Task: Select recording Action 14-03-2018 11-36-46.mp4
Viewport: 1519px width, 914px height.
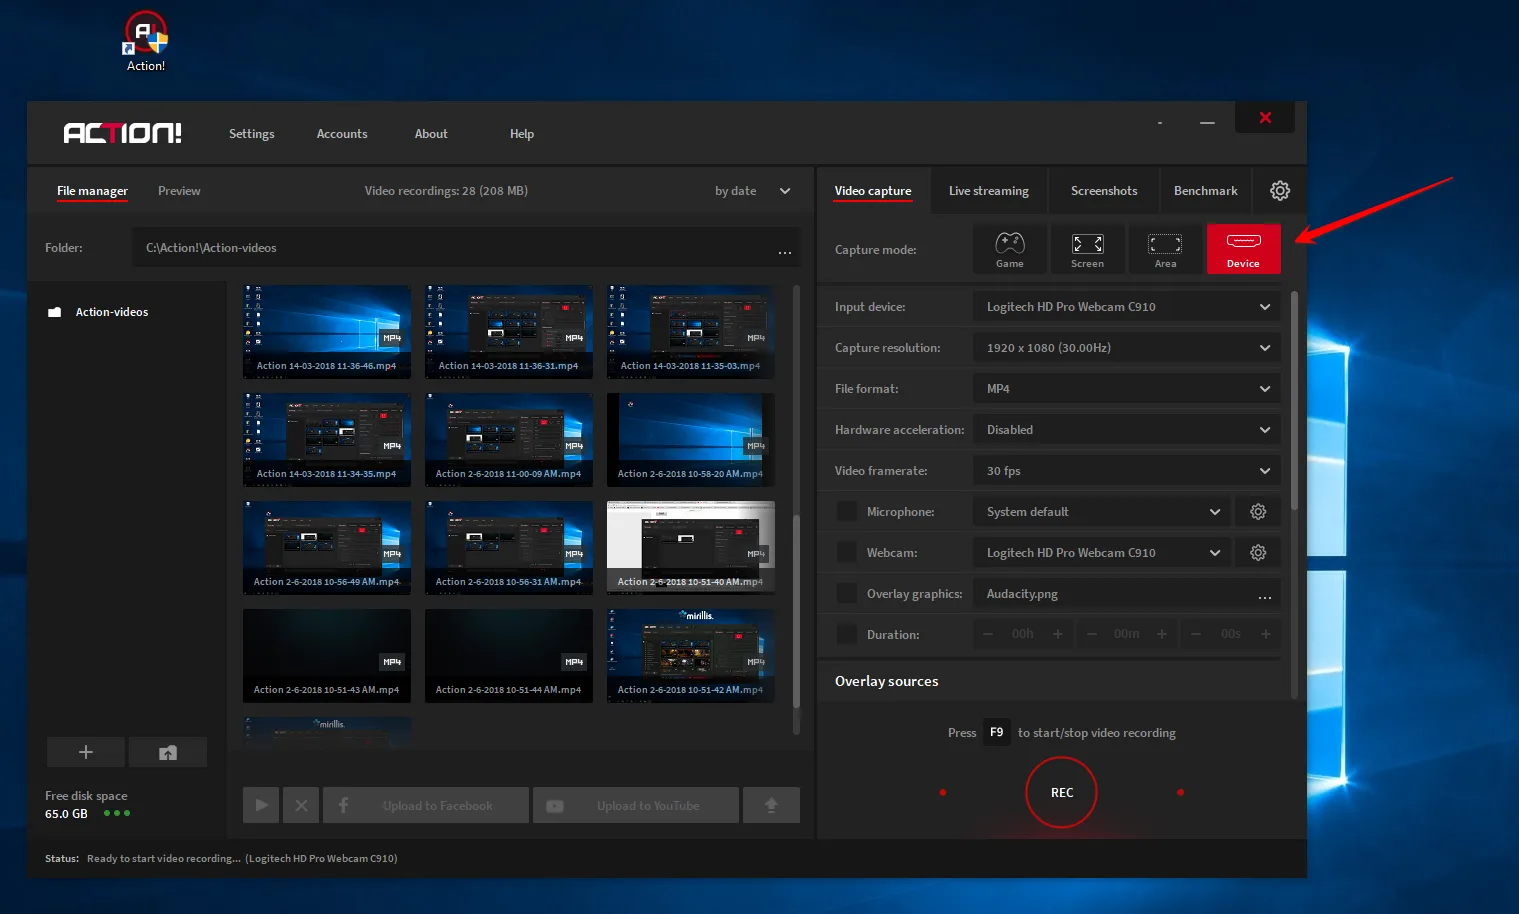Action: pyautogui.click(x=327, y=332)
